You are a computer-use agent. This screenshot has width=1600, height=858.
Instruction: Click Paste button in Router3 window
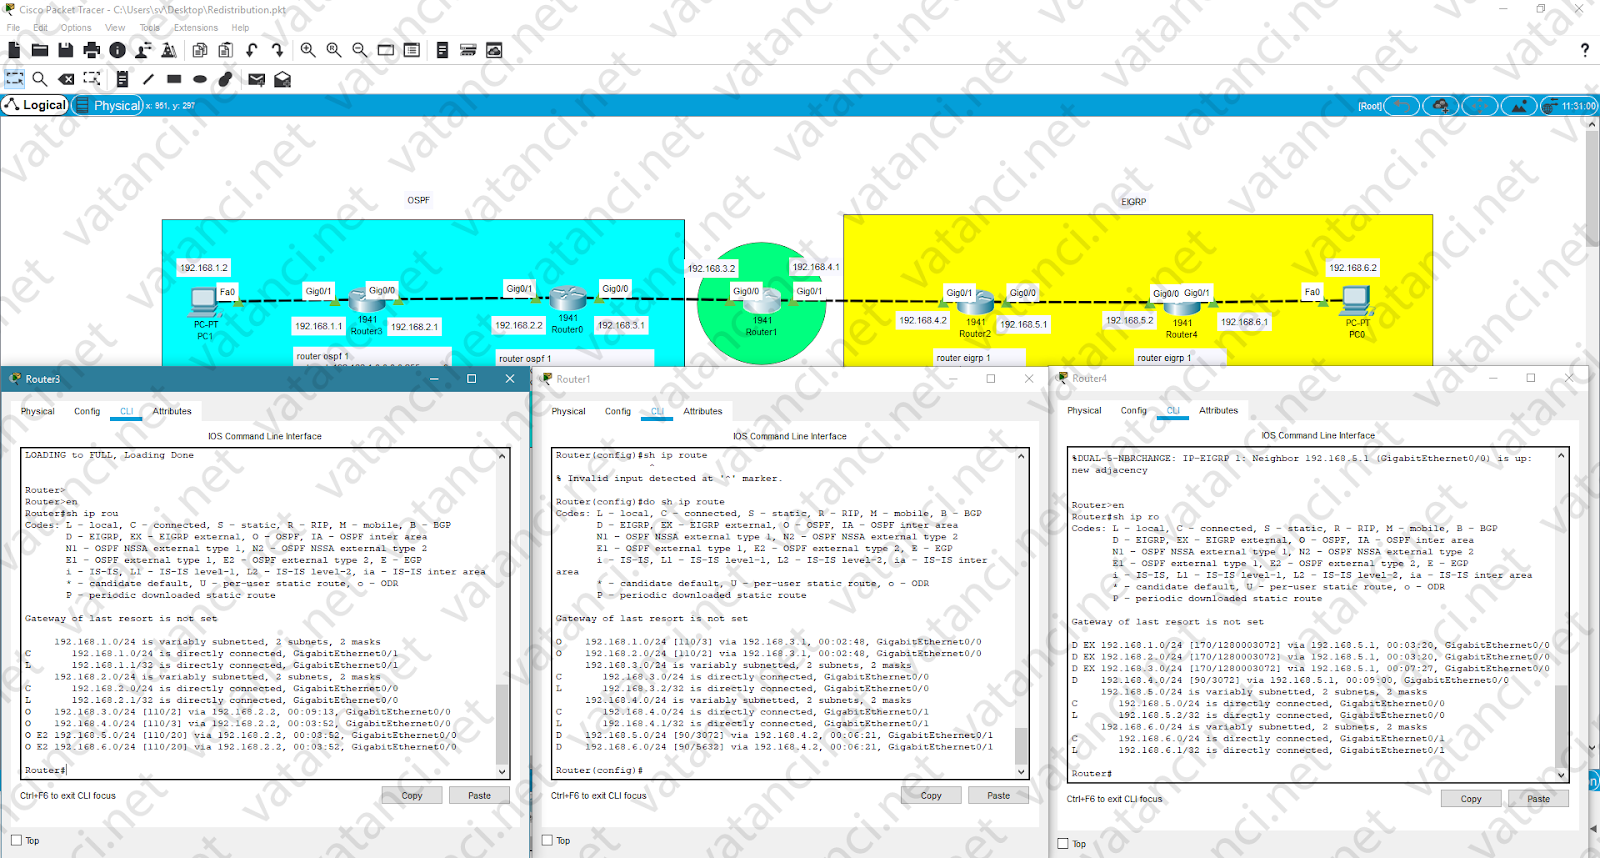pos(480,796)
